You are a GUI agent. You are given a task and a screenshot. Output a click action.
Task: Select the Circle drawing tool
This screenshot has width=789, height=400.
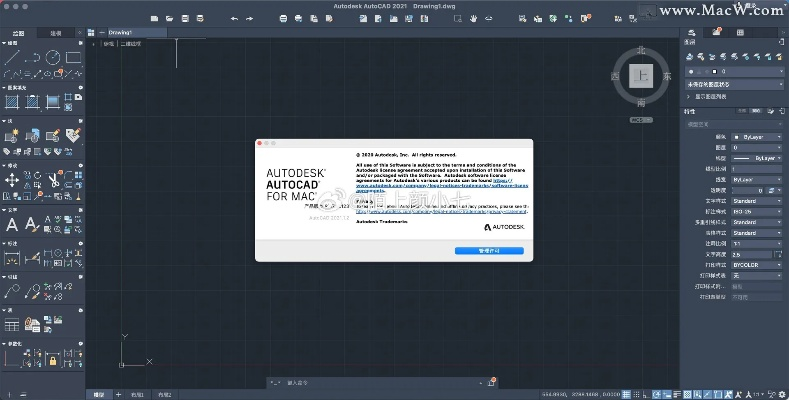coord(53,57)
